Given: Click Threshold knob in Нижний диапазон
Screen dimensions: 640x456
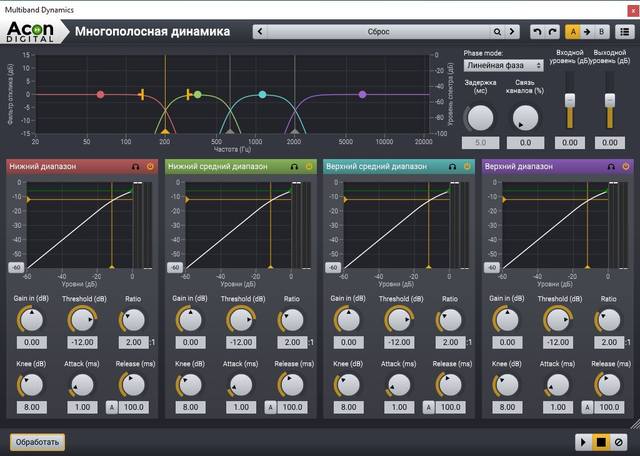Looking at the screenshot, I should [82, 320].
